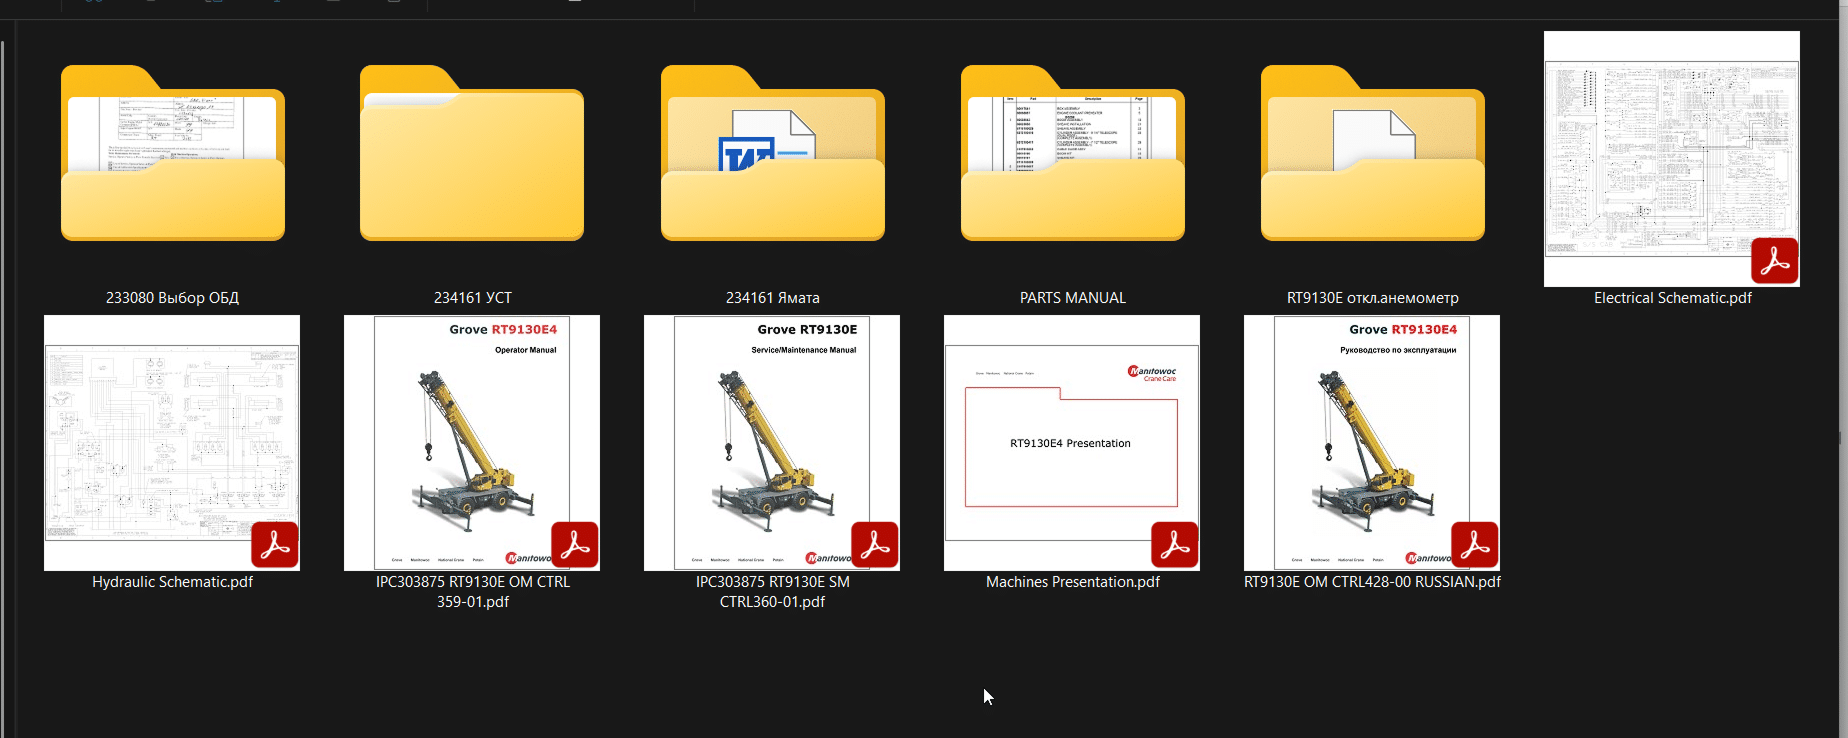Click the 'Electrical Schematic.pdf' file name
1848x738 pixels.
[x=1673, y=298]
